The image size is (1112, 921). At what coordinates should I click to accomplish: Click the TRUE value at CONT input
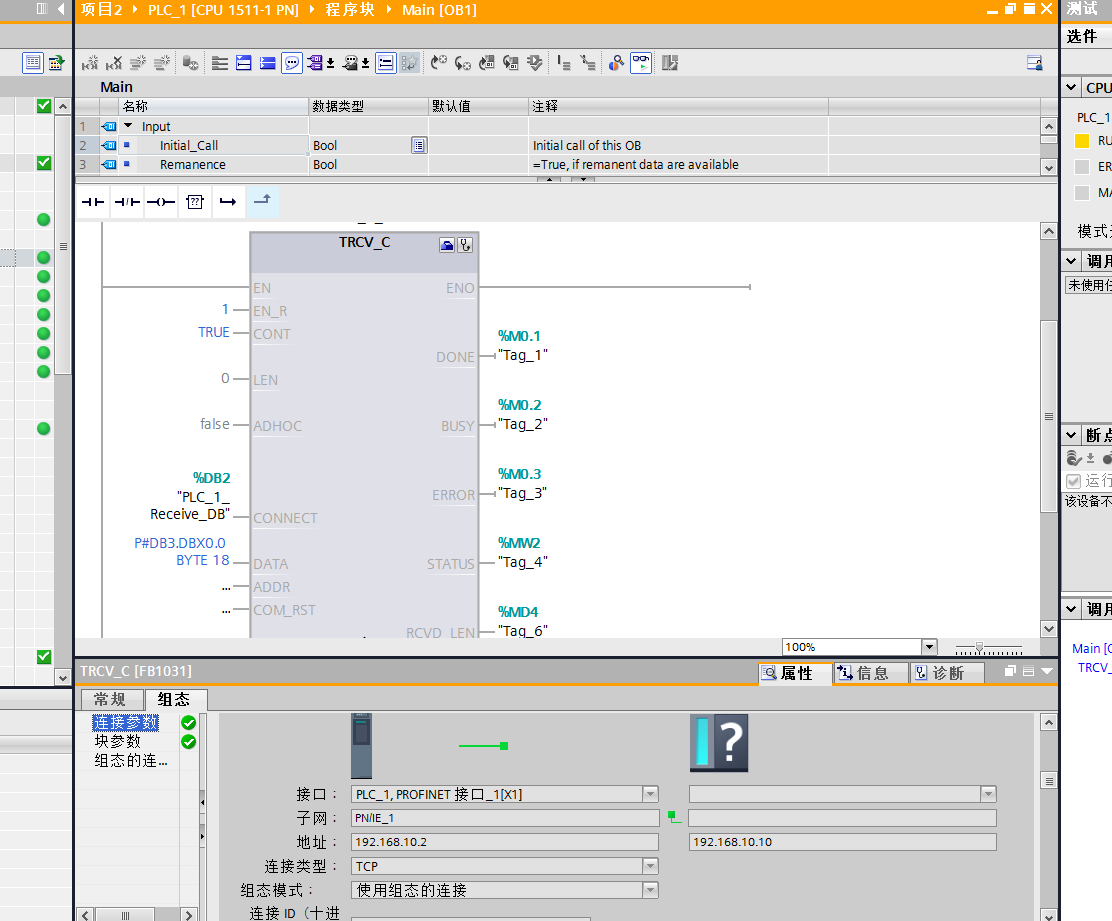click(213, 332)
